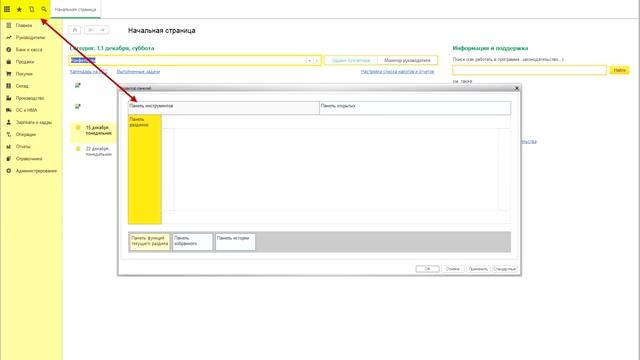Click Отмена button in panel editor

pyautogui.click(x=453, y=269)
